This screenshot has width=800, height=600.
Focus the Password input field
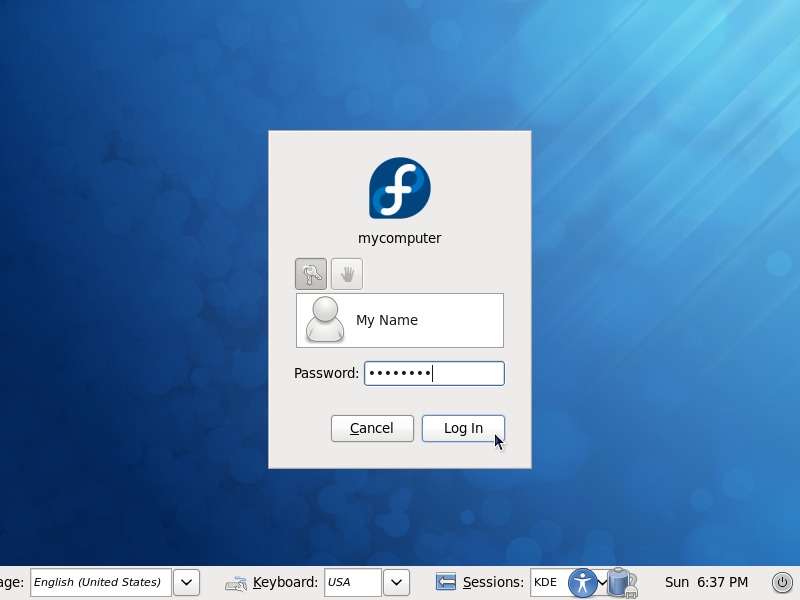[x=434, y=373]
